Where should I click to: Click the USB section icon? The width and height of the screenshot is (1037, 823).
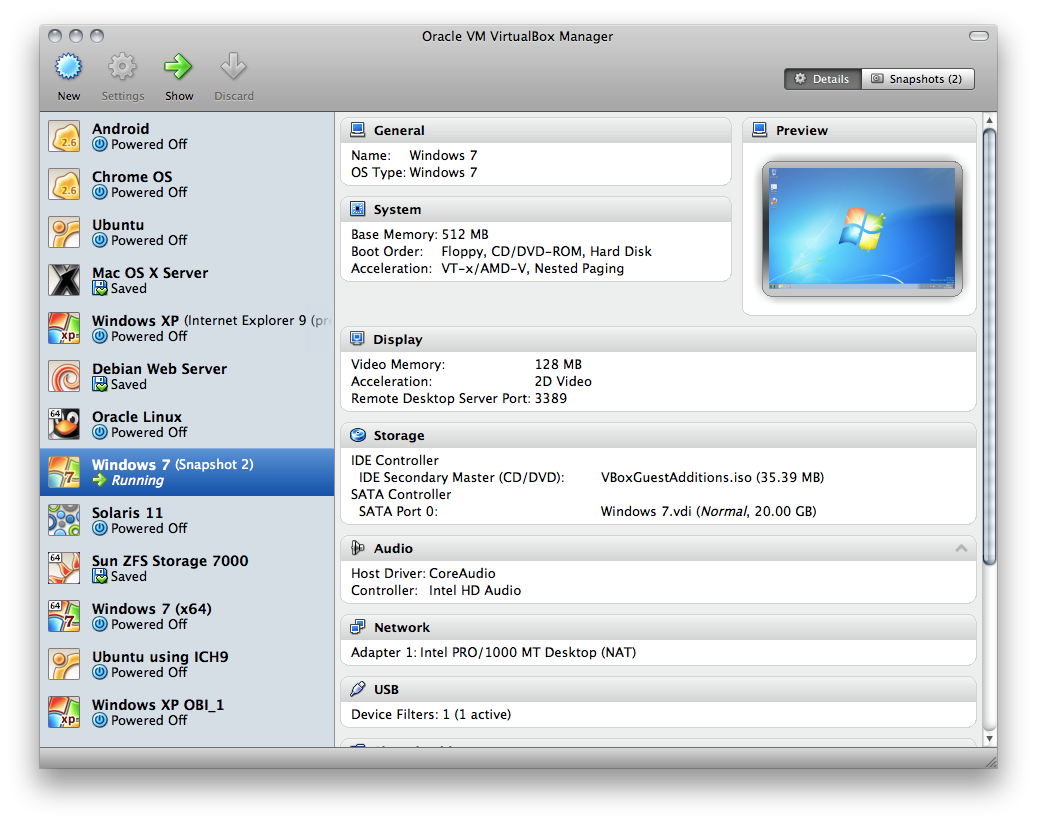358,689
